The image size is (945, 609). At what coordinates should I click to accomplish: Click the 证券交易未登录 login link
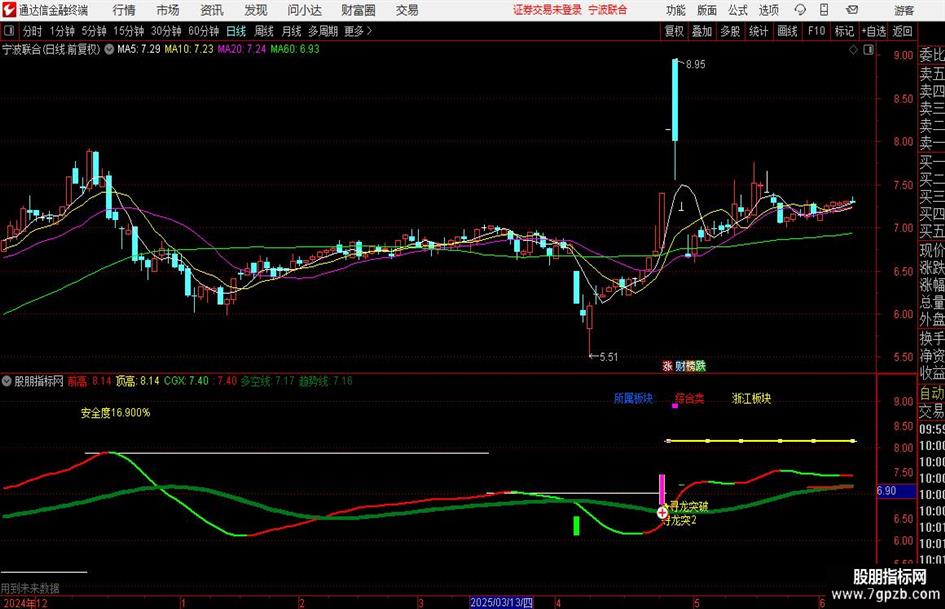click(547, 10)
